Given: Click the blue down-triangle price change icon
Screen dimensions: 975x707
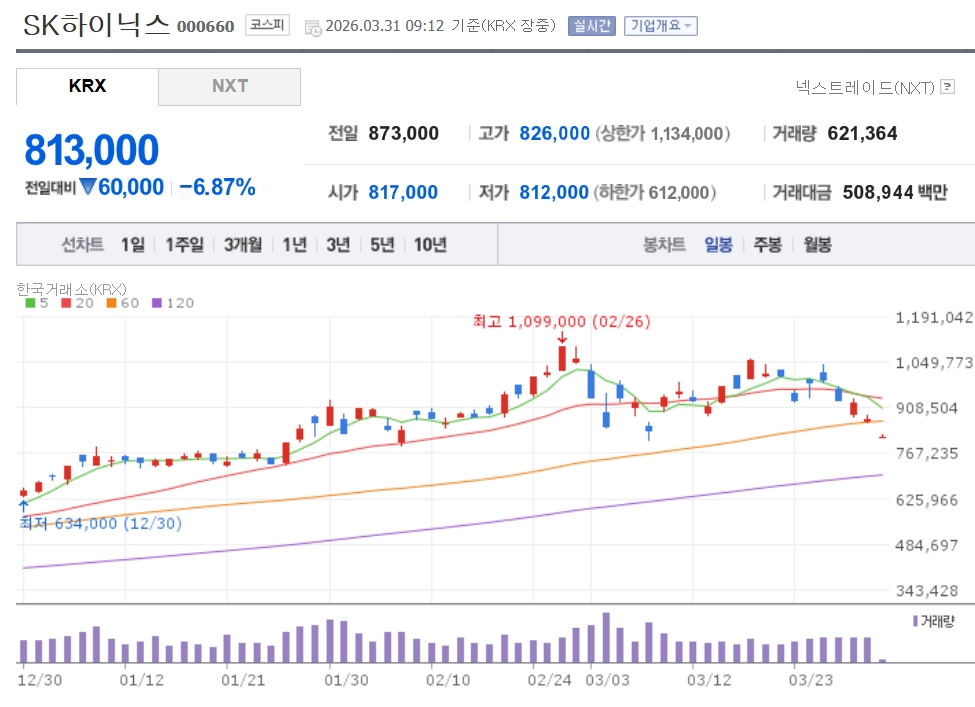Looking at the screenshot, I should pos(87,187).
